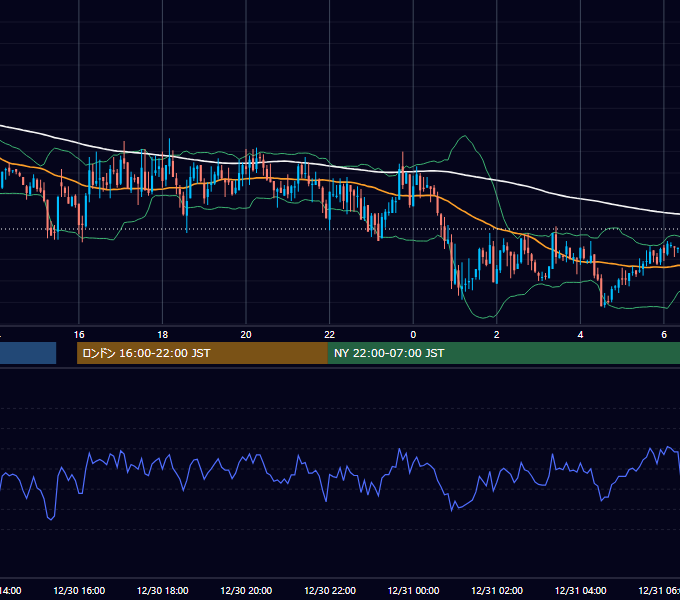Click the 12/30 20:00 date label
The height and width of the screenshot is (600, 680).
pos(246,590)
